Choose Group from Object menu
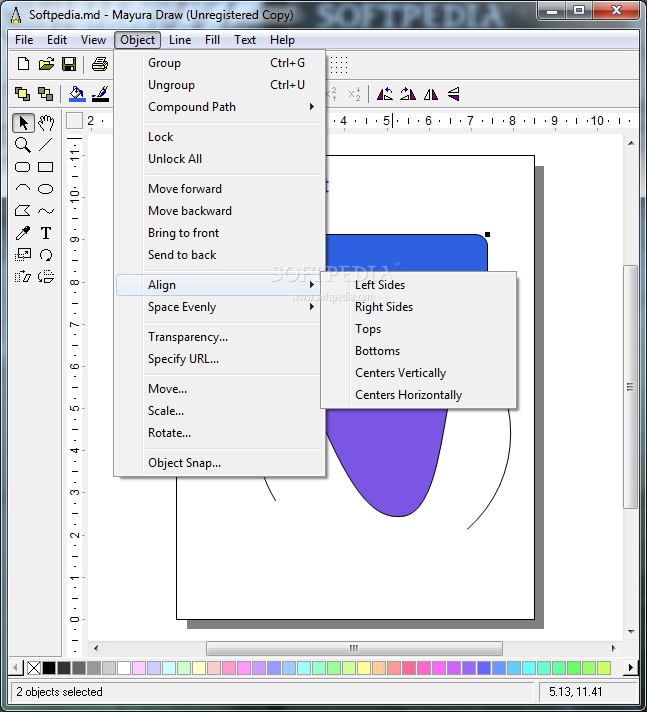This screenshot has height=712, width=647. 220,63
